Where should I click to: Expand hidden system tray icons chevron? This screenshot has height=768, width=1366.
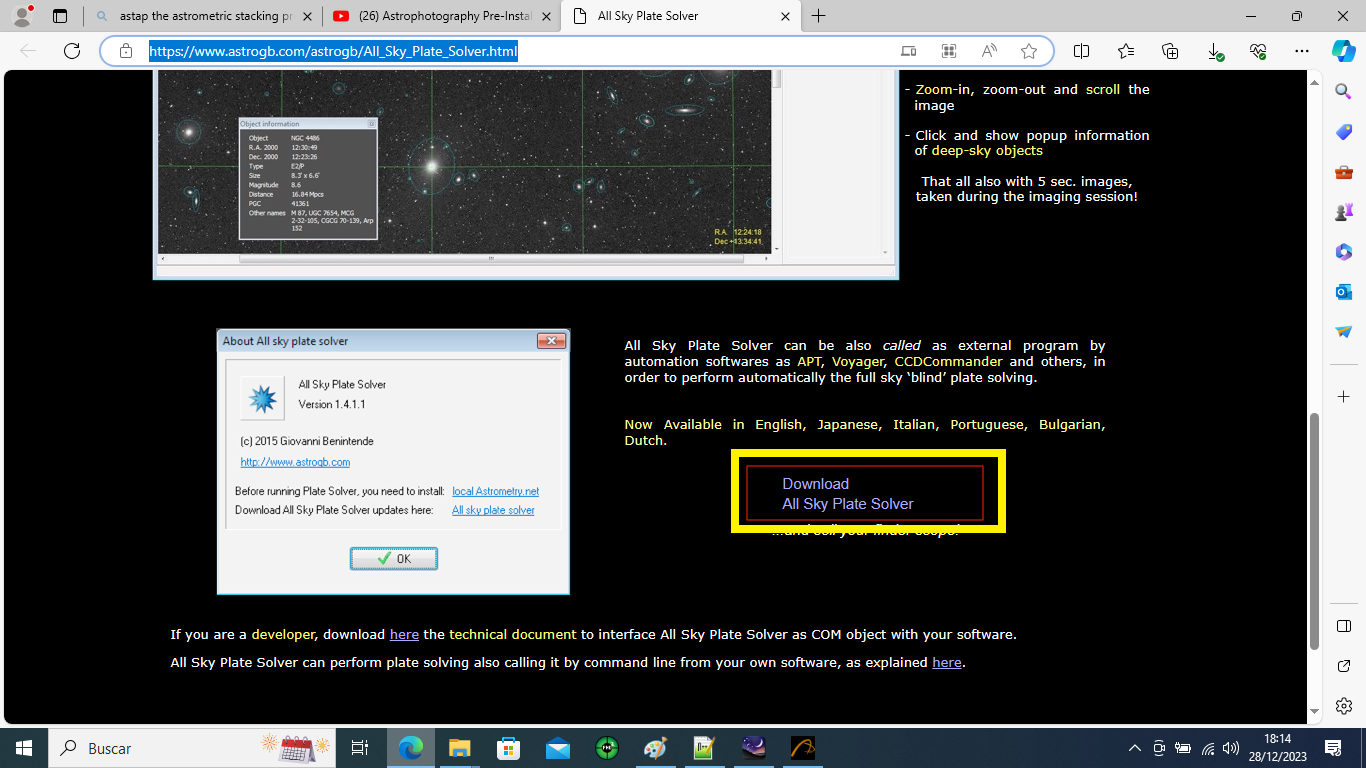point(1134,748)
